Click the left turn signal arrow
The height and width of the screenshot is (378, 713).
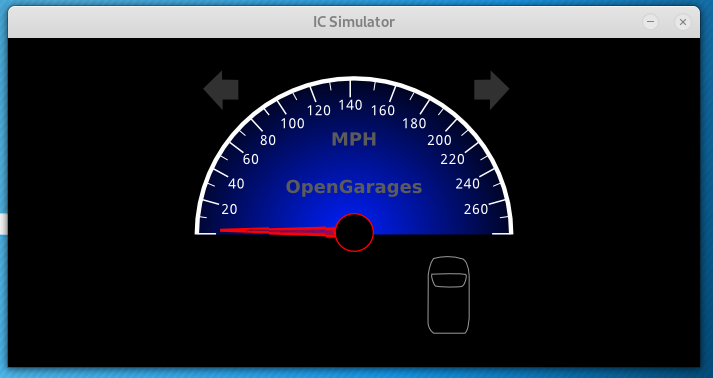(x=221, y=90)
